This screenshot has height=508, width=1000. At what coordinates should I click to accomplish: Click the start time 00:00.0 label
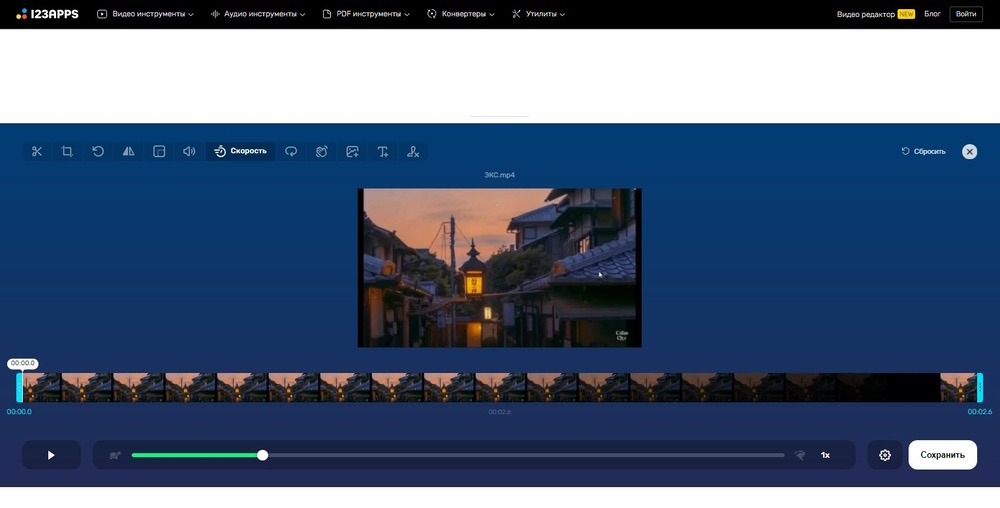[19, 412]
